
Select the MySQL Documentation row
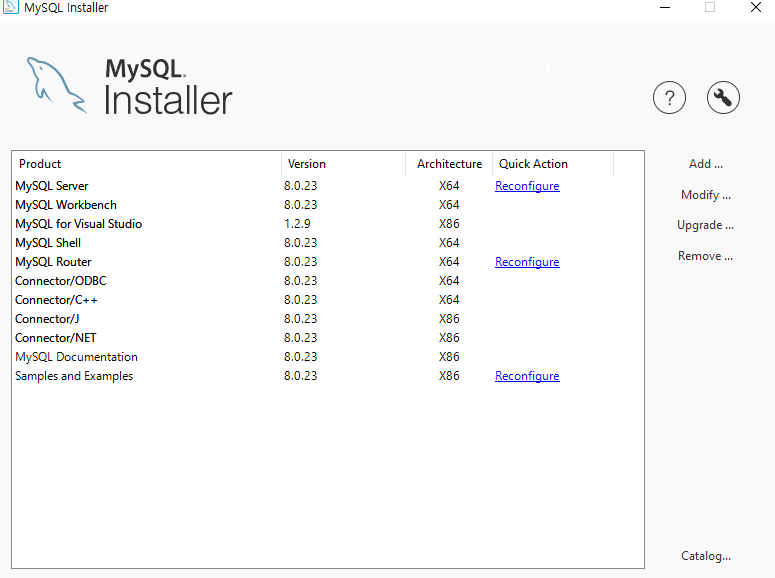coord(328,357)
